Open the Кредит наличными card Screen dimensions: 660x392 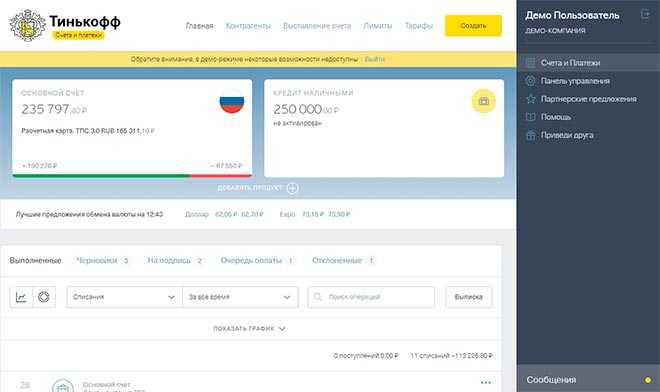(x=384, y=128)
